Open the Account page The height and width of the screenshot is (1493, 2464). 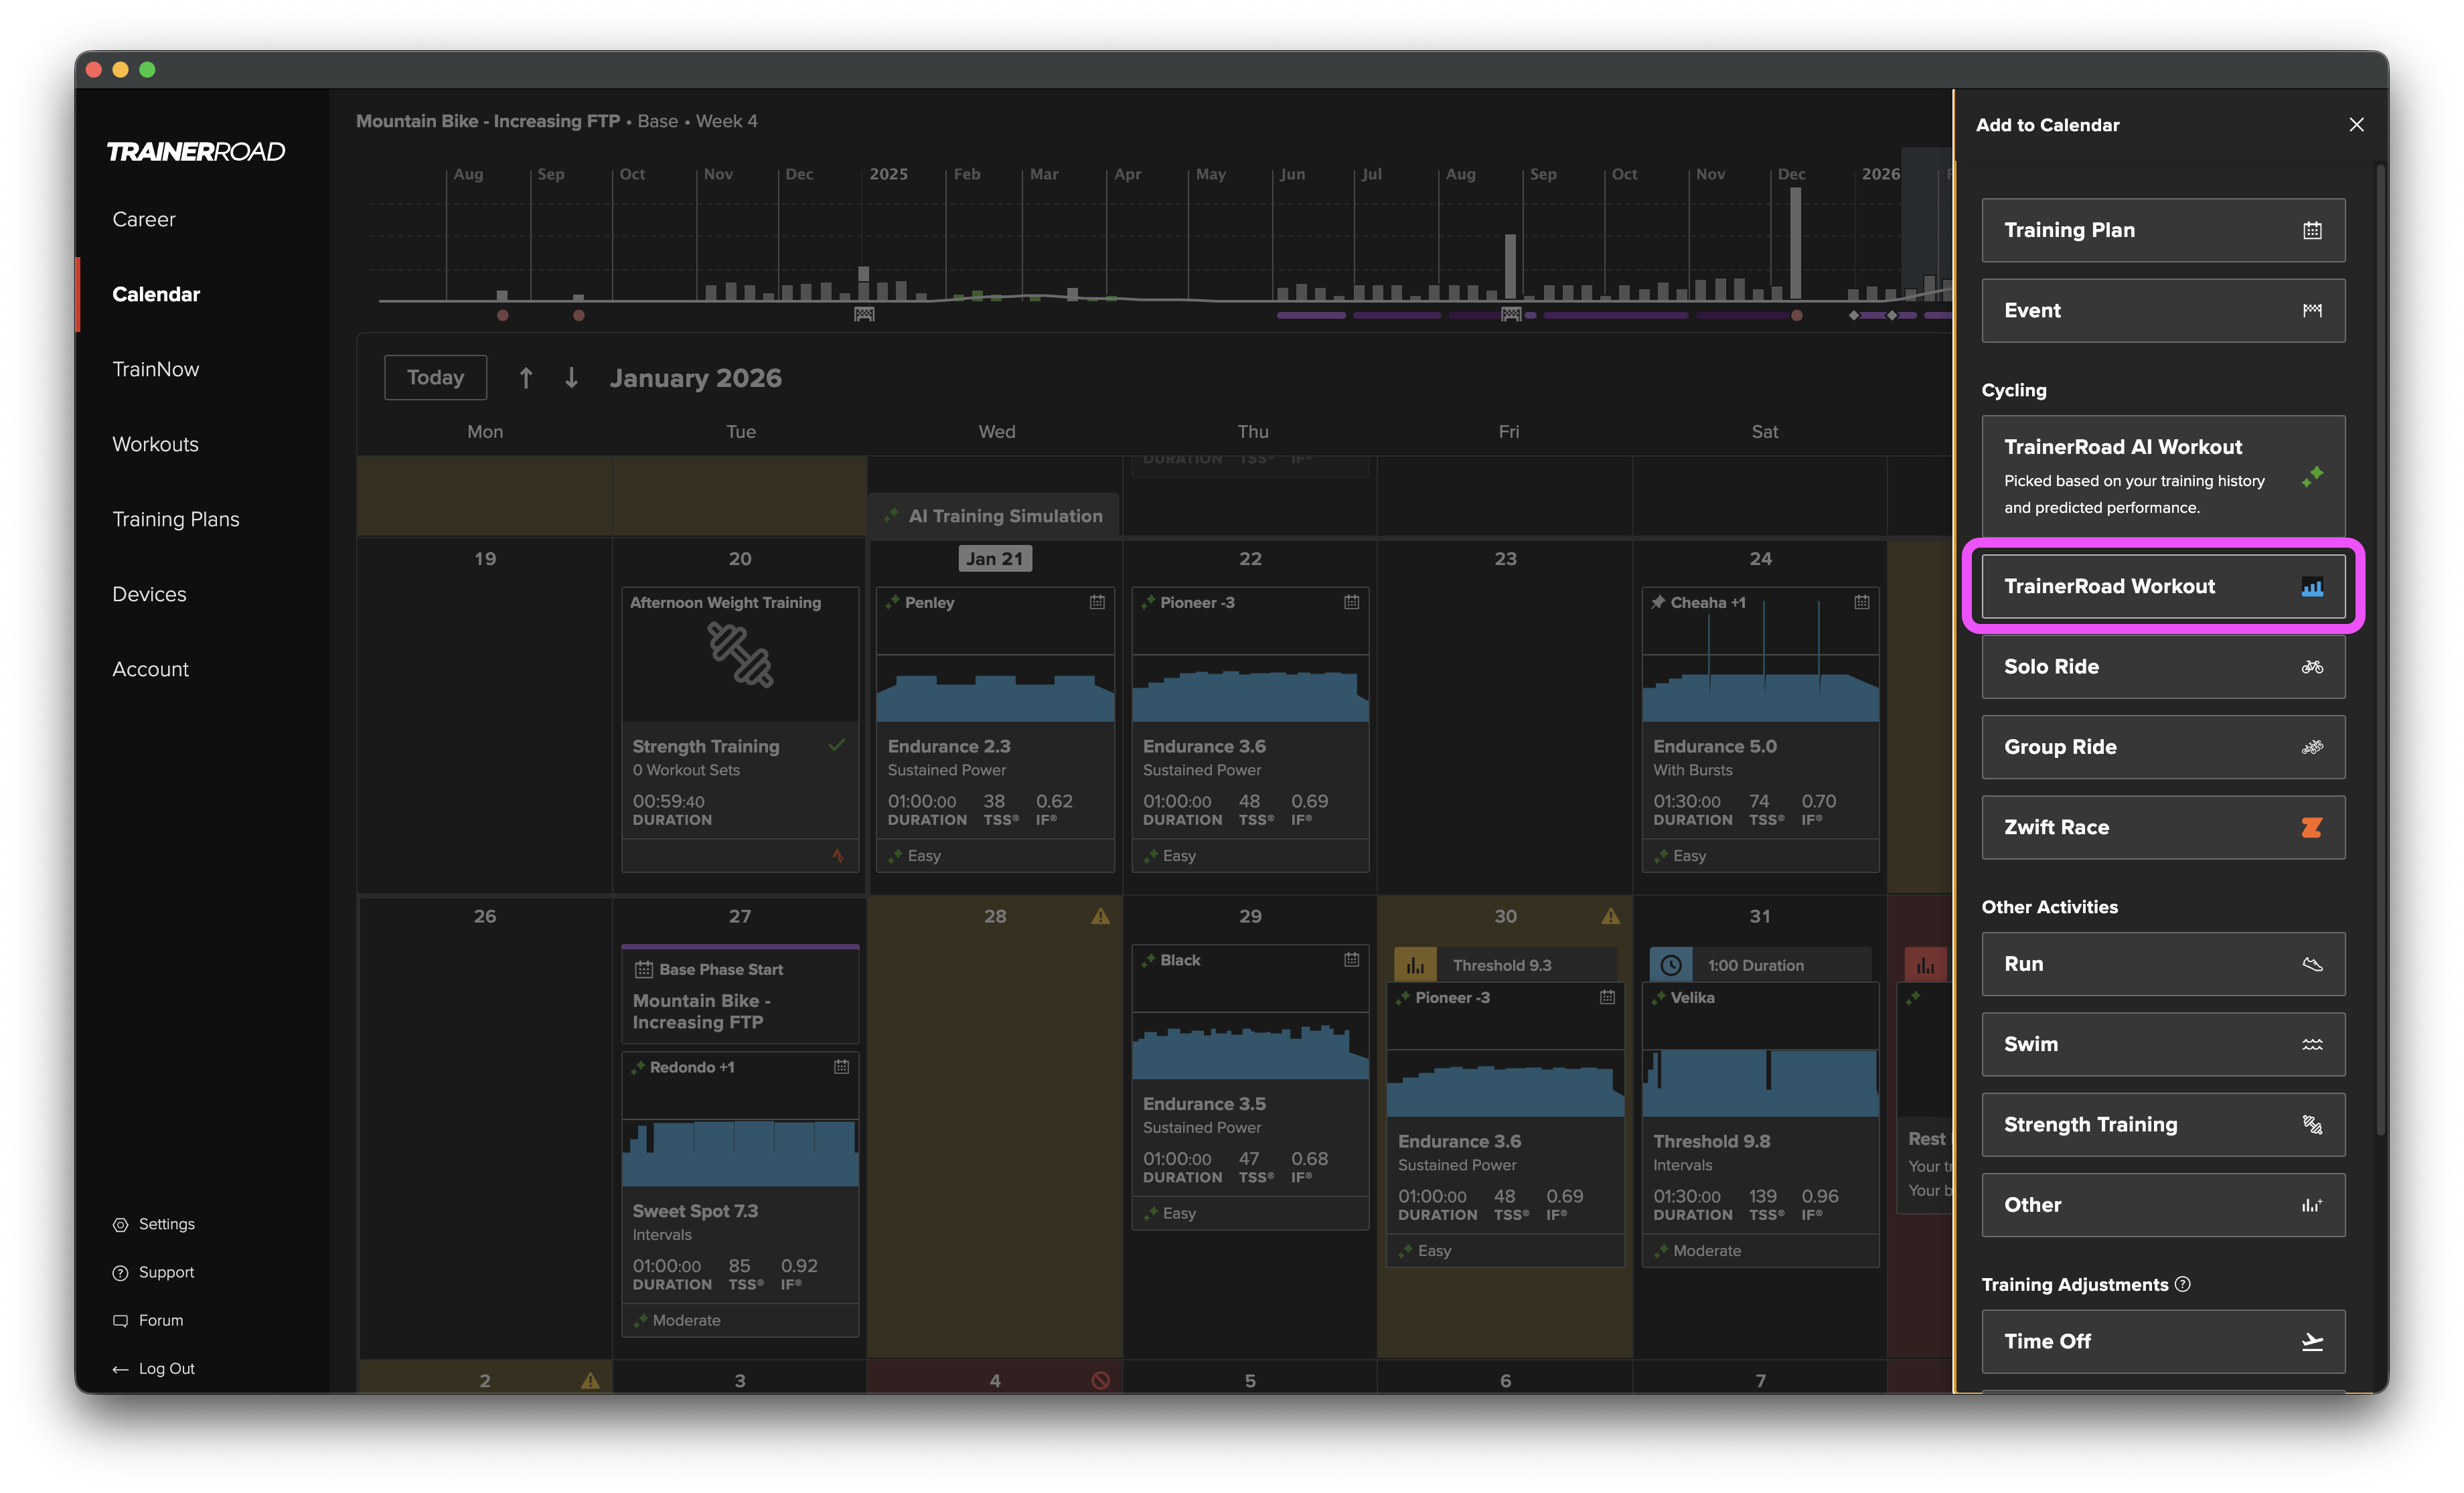click(150, 669)
